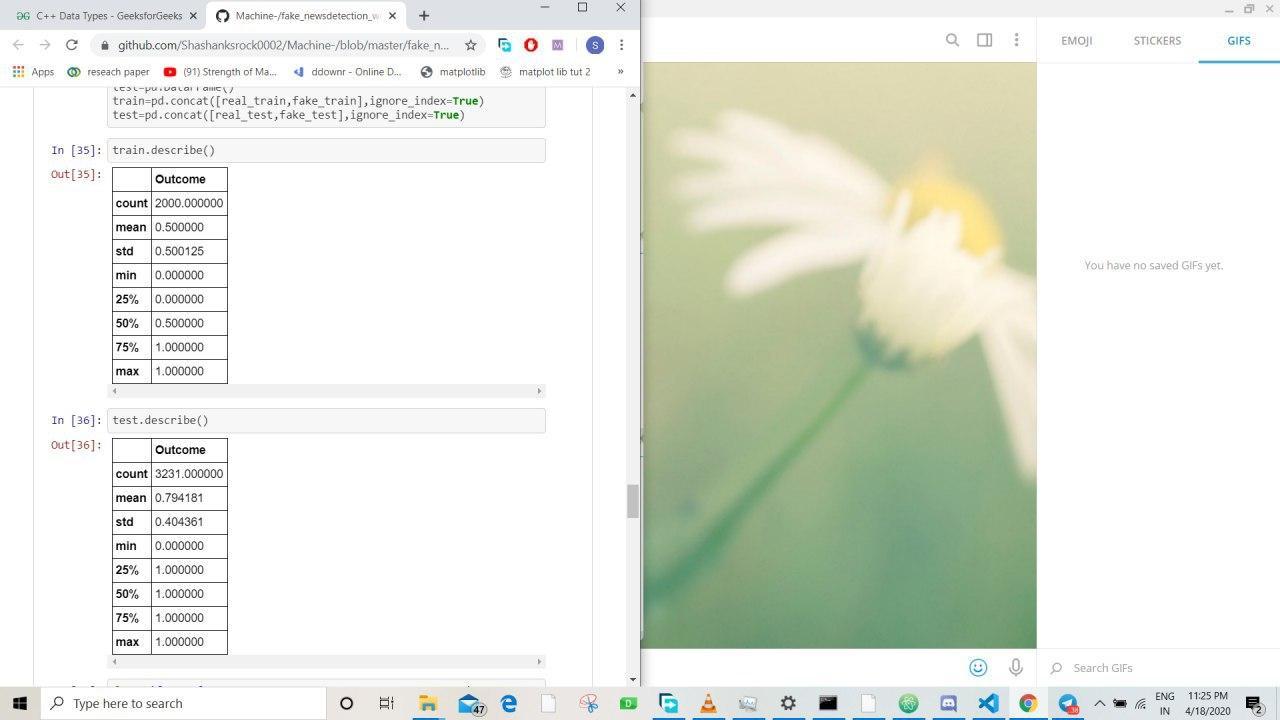Open the reseach paper bookmark
The height and width of the screenshot is (720, 1280).
pyautogui.click(x=108, y=72)
